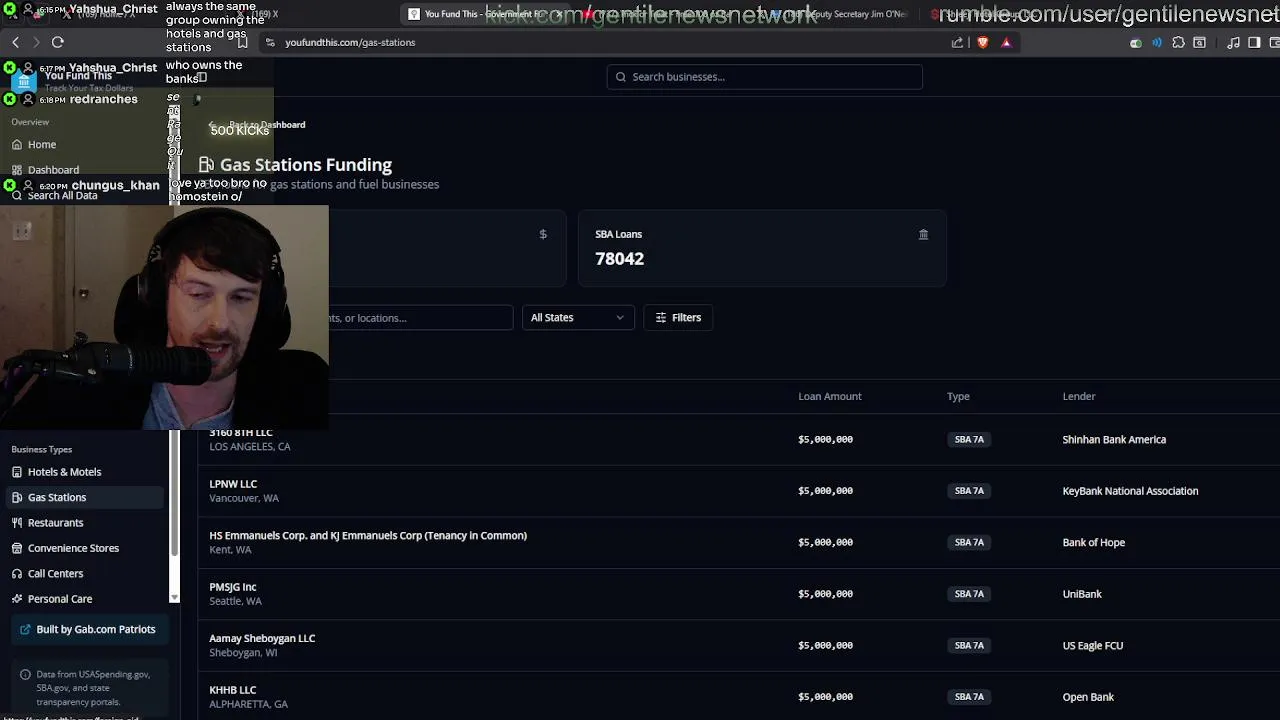The image size is (1280, 720).
Task: Sort by the Loan Amount column header
Action: coord(829,396)
